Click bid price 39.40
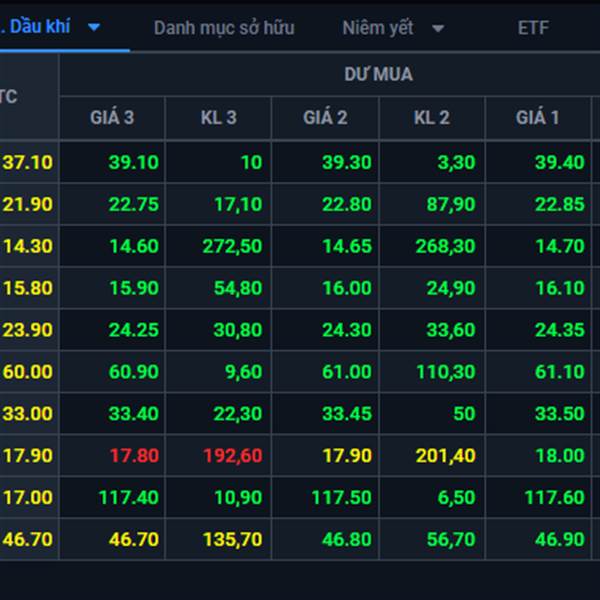The height and width of the screenshot is (600, 600). click(560, 162)
